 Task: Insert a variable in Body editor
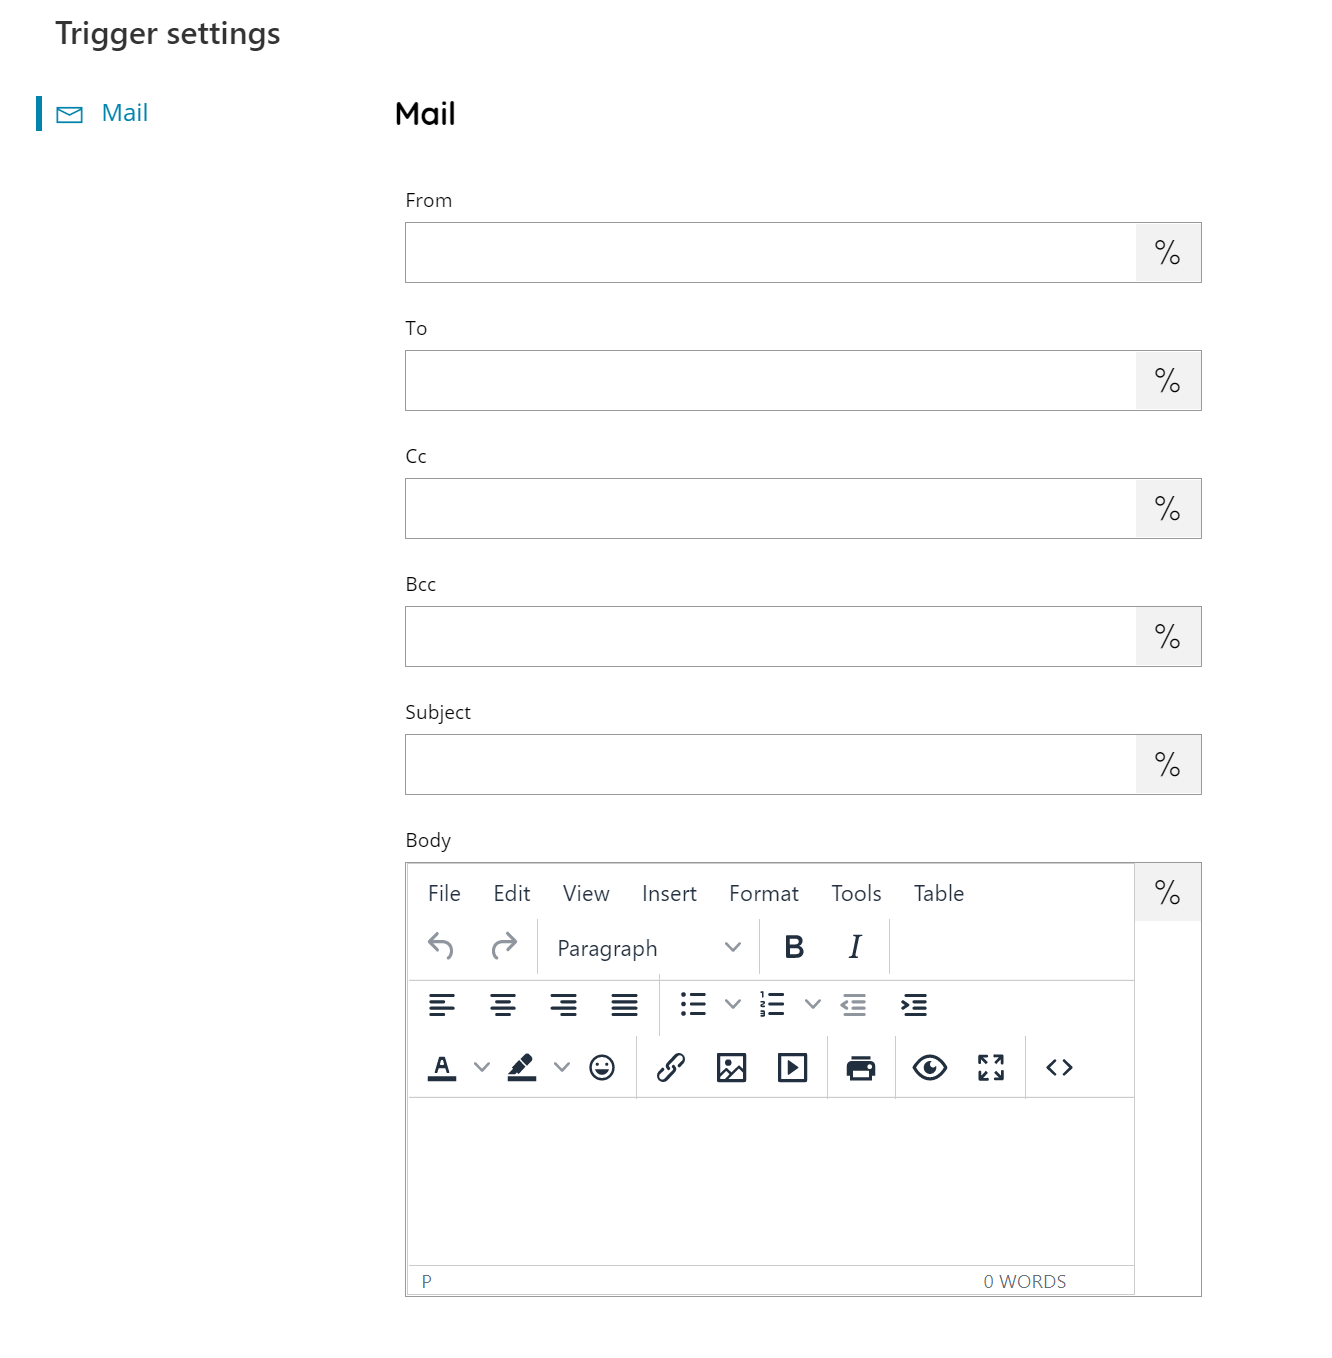pyautogui.click(x=1168, y=892)
